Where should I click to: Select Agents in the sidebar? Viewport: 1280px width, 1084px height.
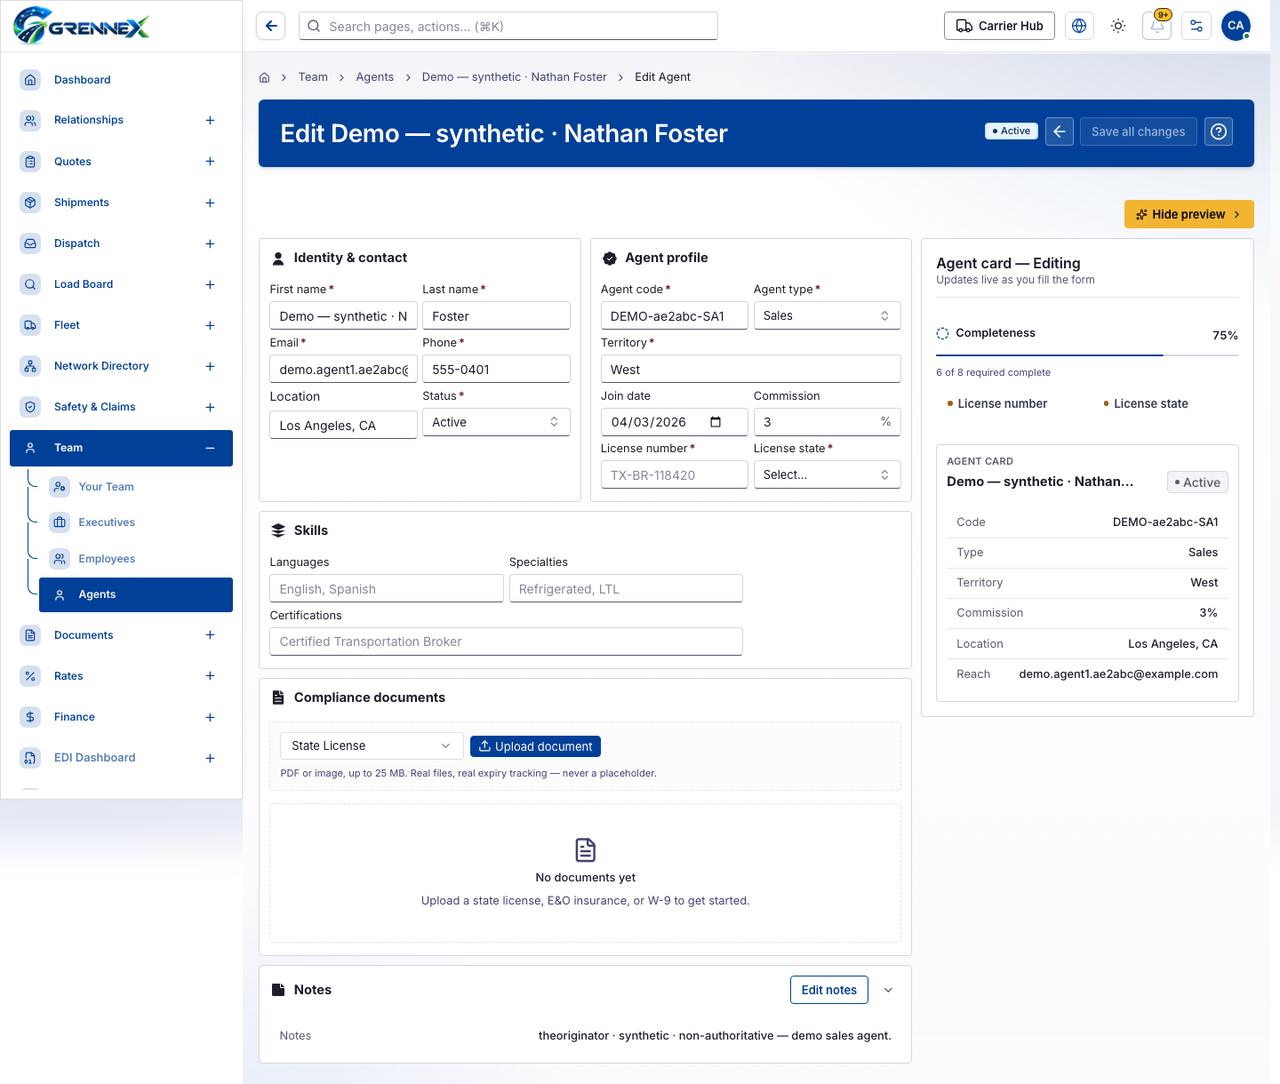click(x=136, y=594)
